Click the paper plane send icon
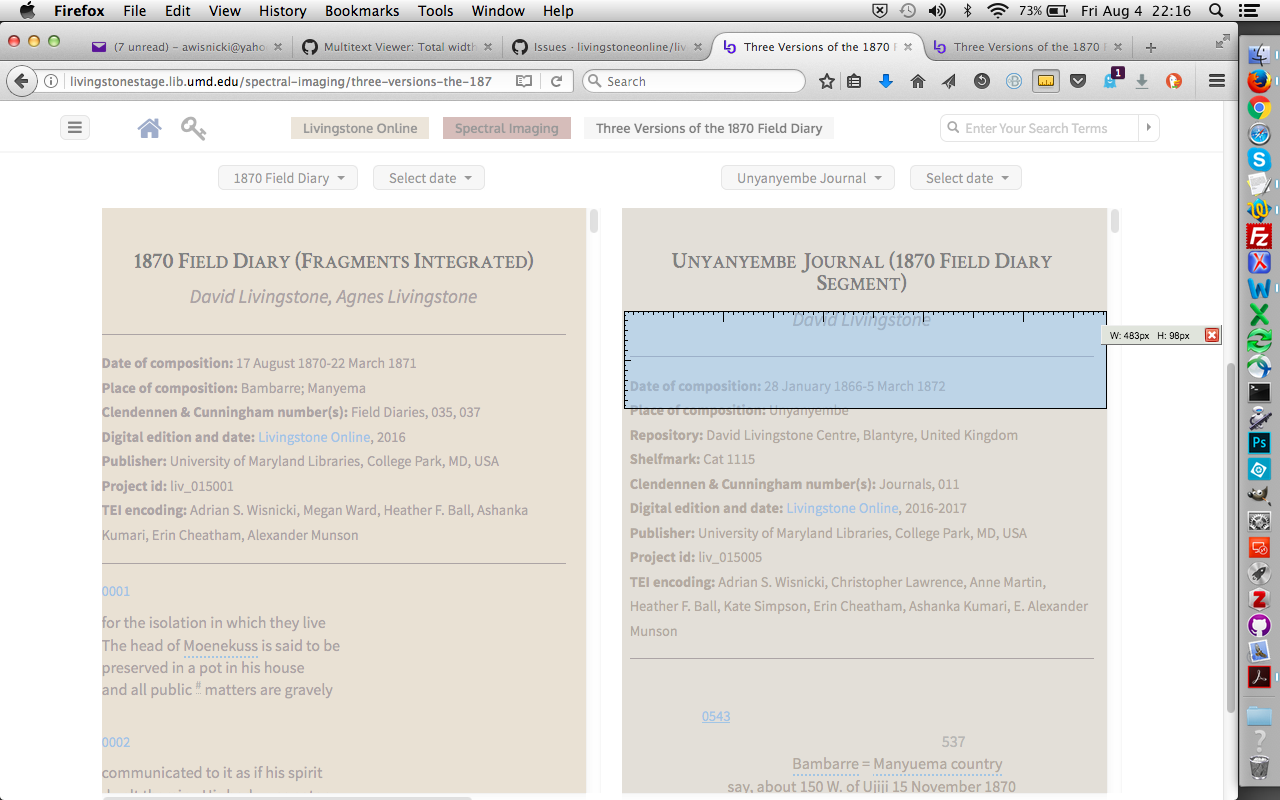Image resolution: width=1280 pixels, height=800 pixels. tap(949, 82)
